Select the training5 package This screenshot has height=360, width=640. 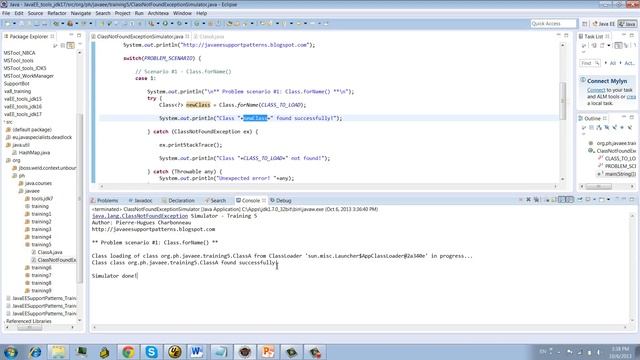pos(38,244)
